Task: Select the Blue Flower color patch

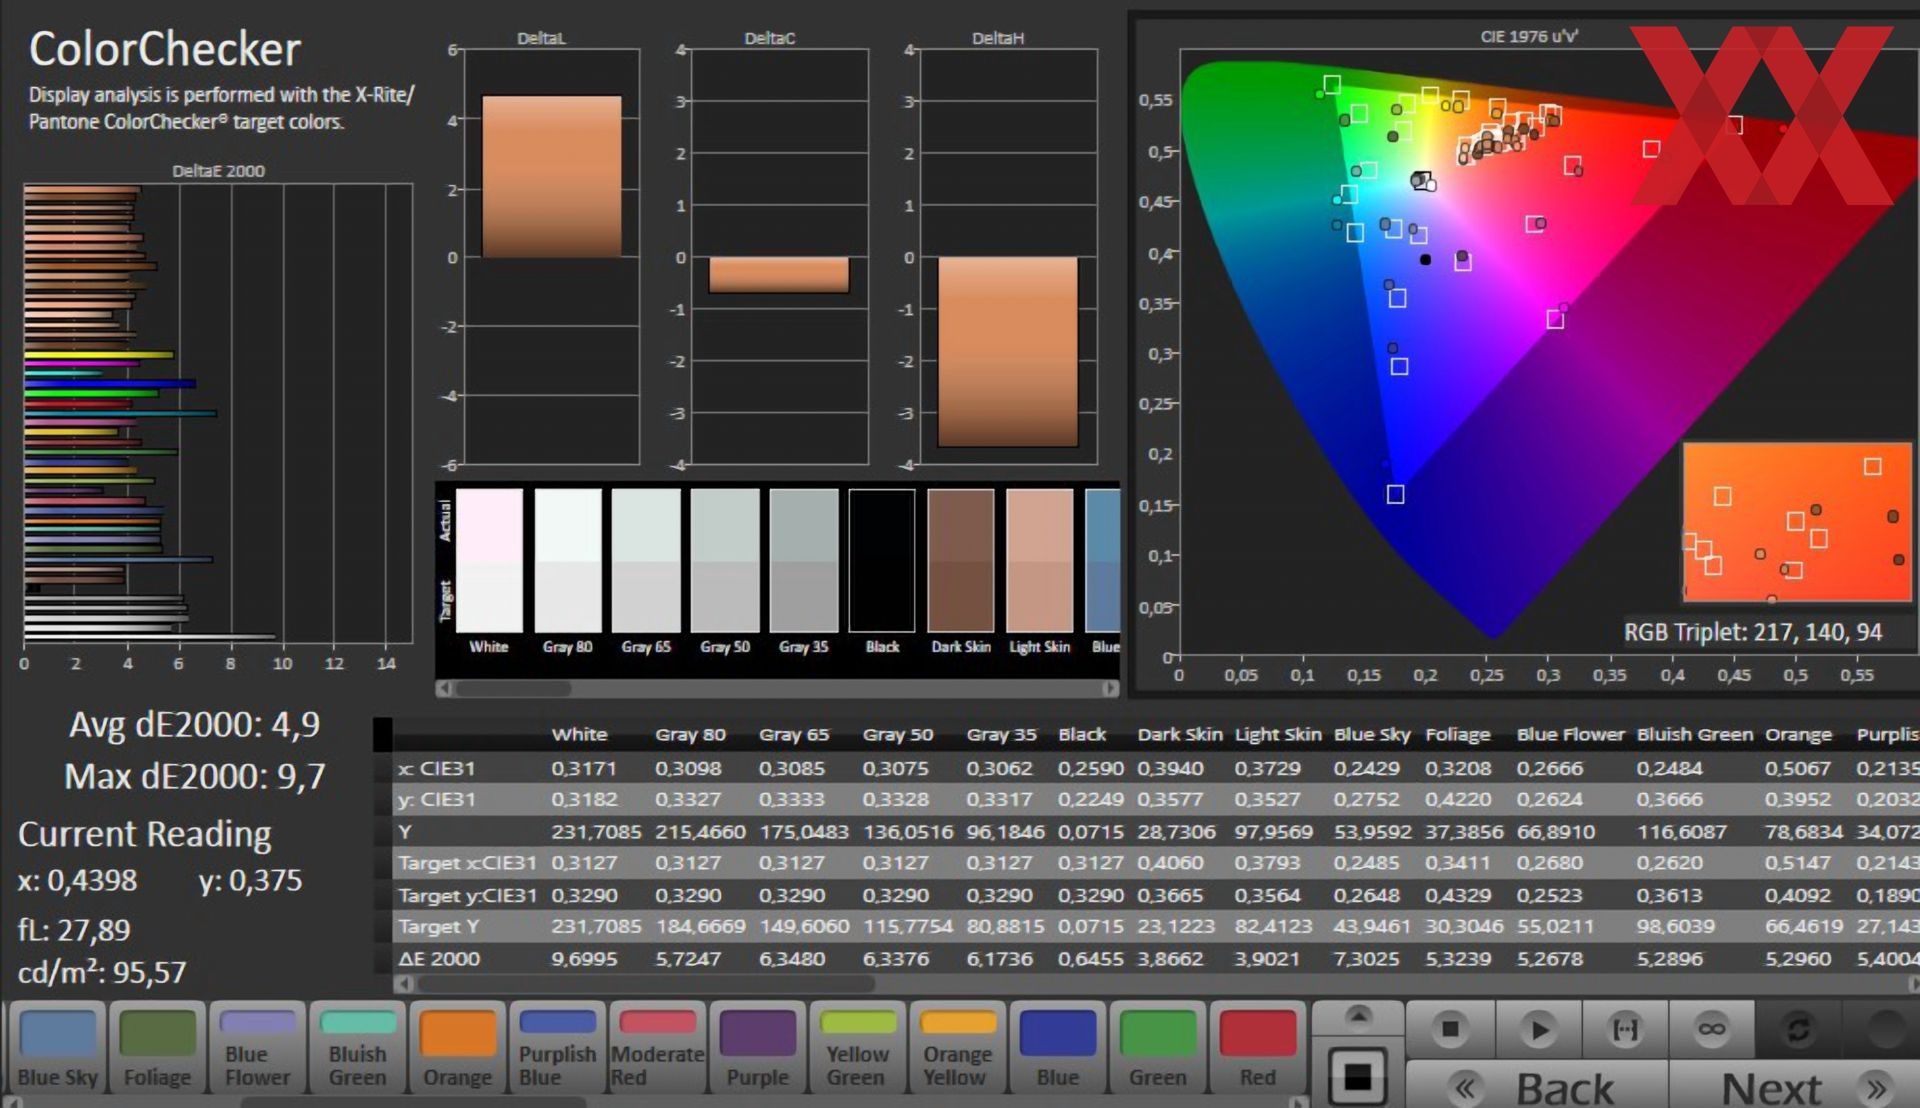Action: [257, 1048]
